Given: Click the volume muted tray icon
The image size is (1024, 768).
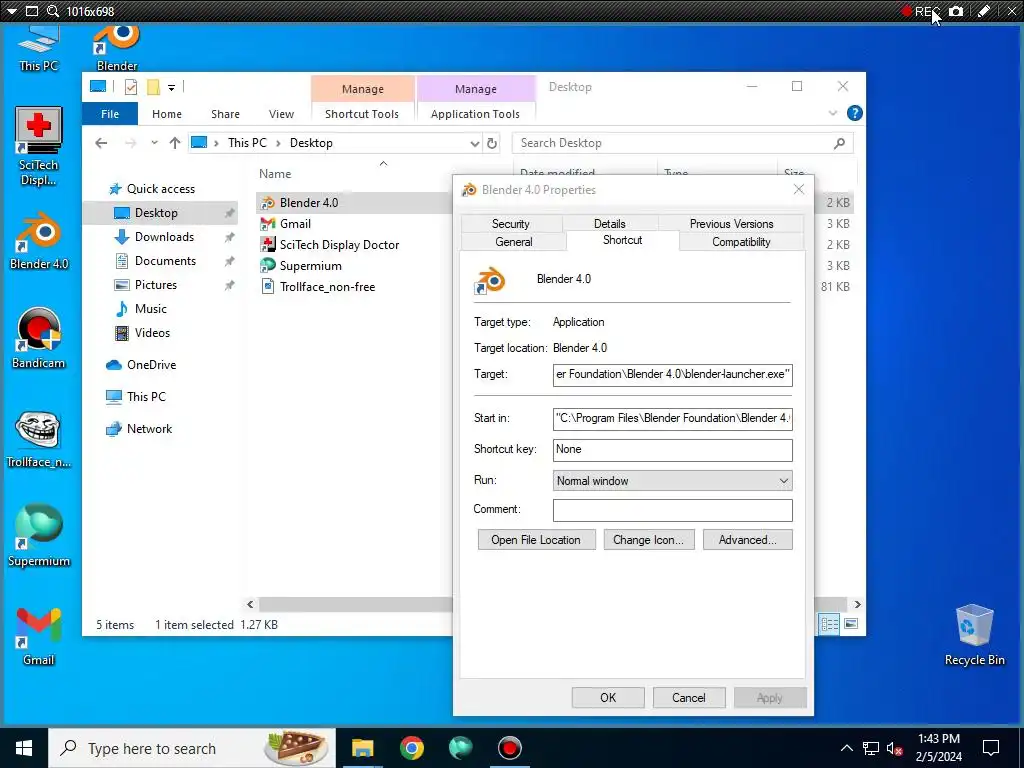Looking at the screenshot, I should (895, 748).
